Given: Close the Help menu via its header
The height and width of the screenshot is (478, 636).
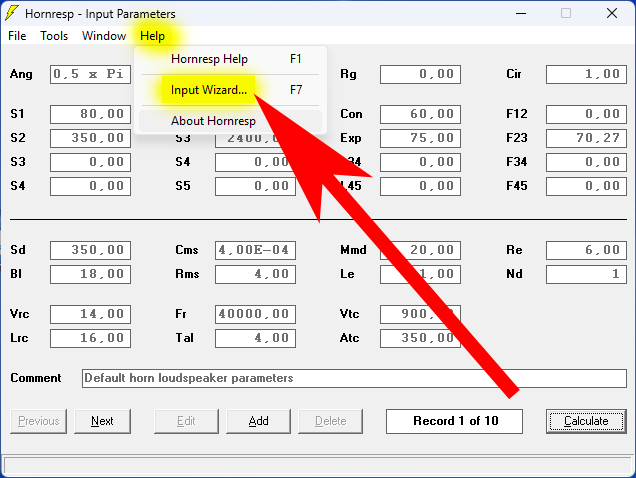Looking at the screenshot, I should 153,36.
